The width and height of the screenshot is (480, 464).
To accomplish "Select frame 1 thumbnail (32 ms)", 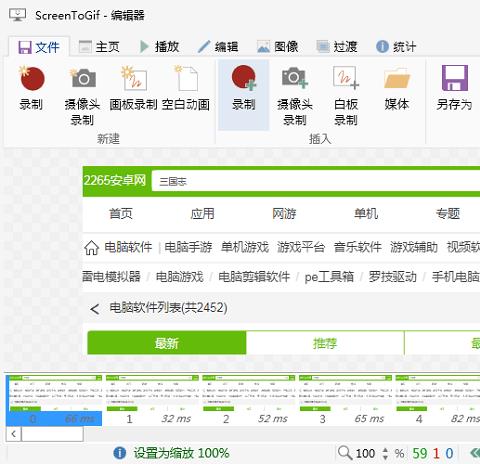I will tap(152, 401).
